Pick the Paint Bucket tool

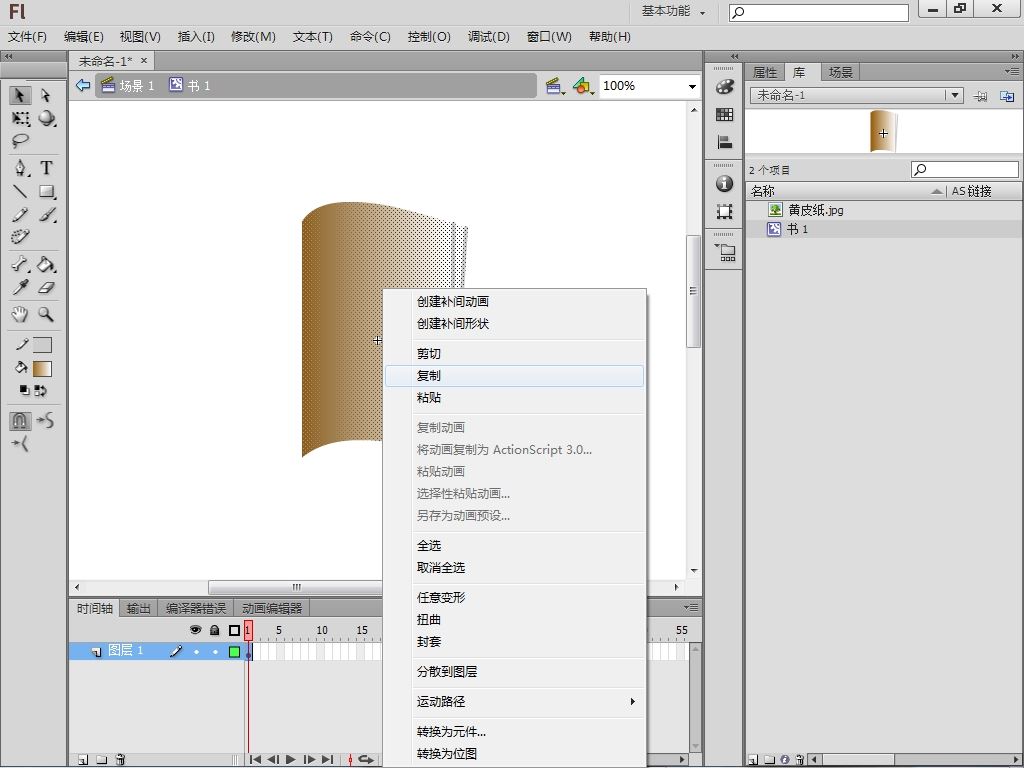coord(46,265)
